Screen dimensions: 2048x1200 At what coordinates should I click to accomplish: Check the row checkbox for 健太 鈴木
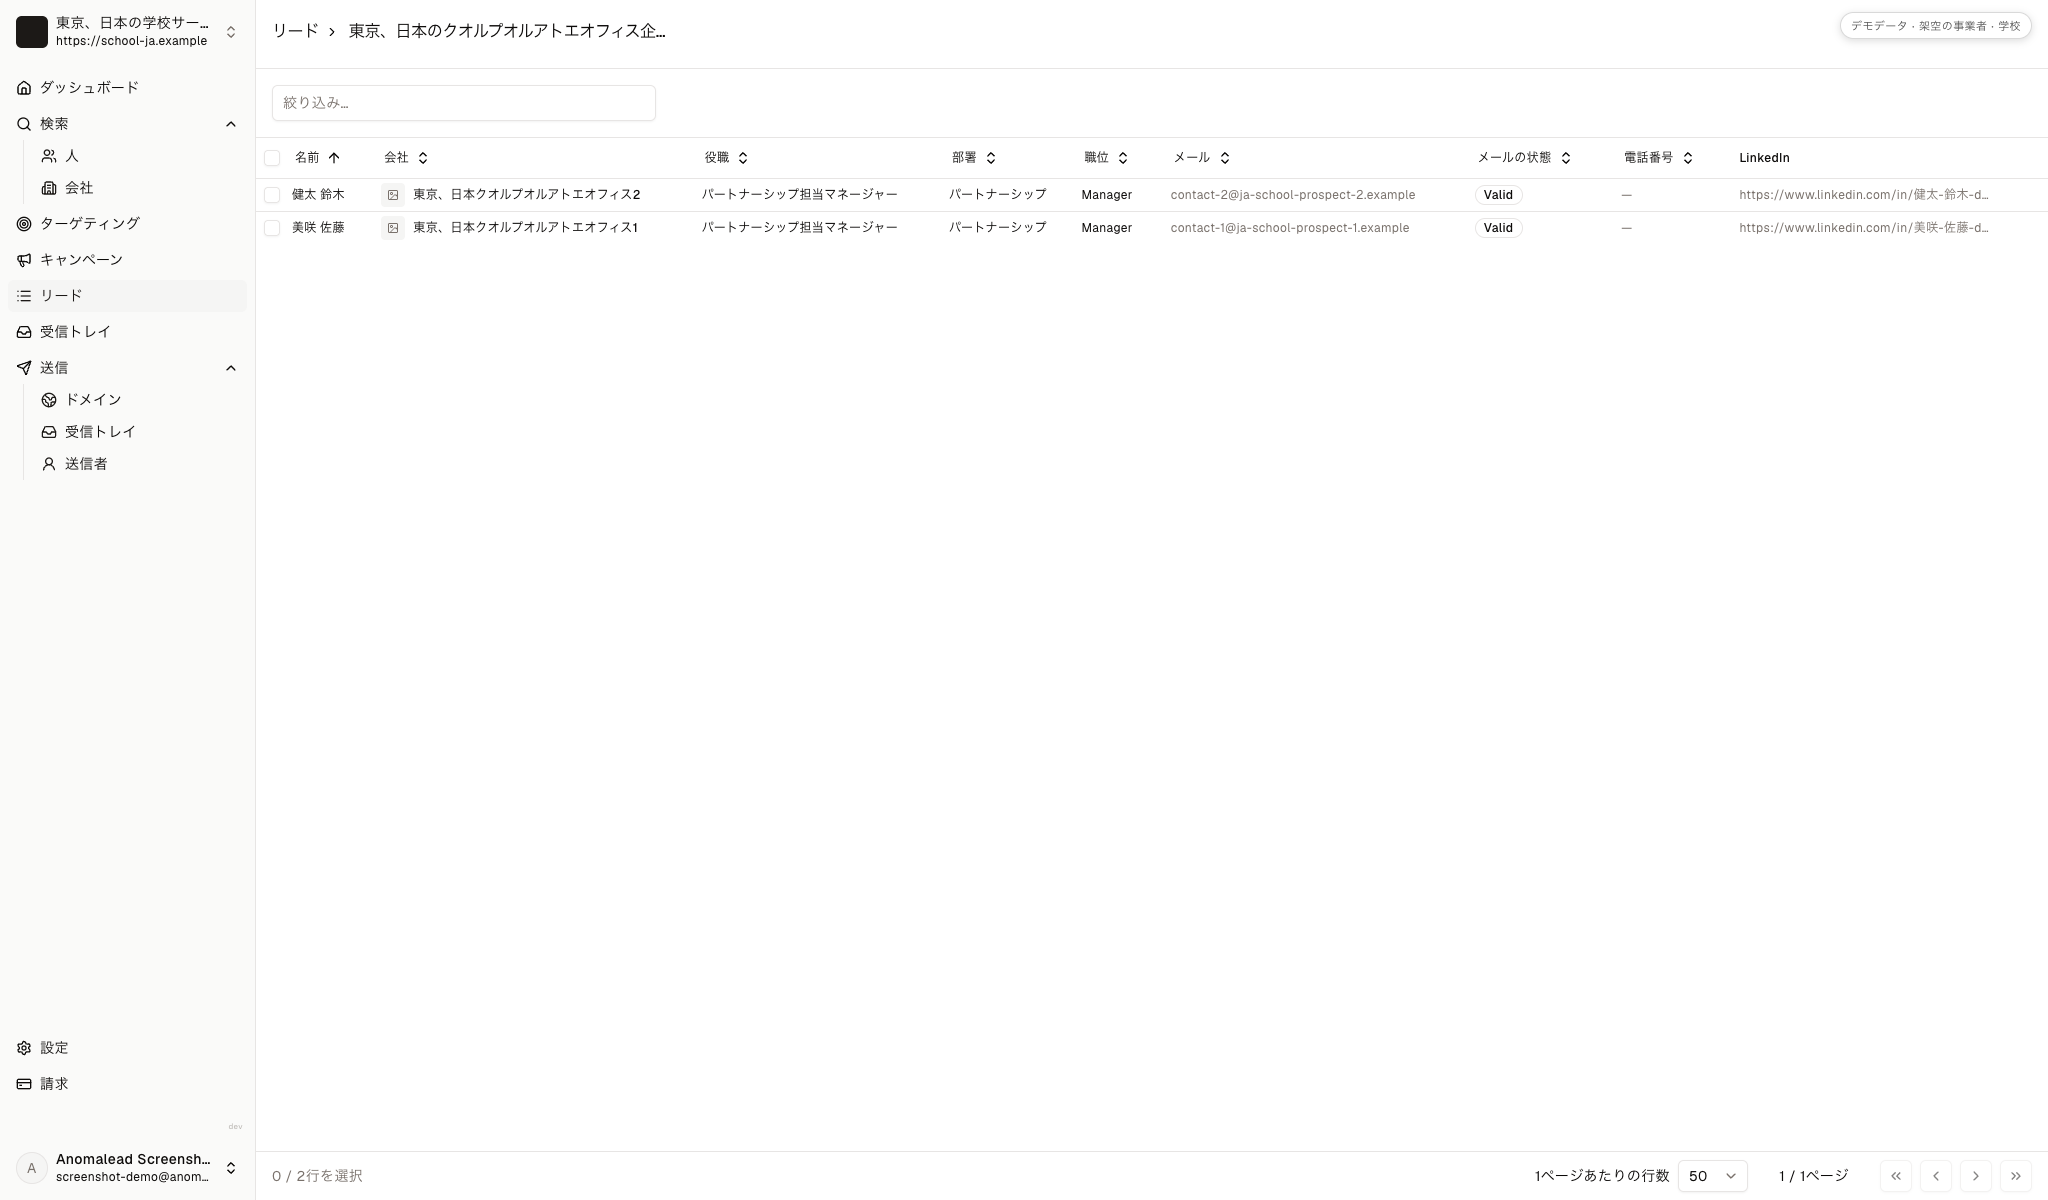tap(272, 195)
